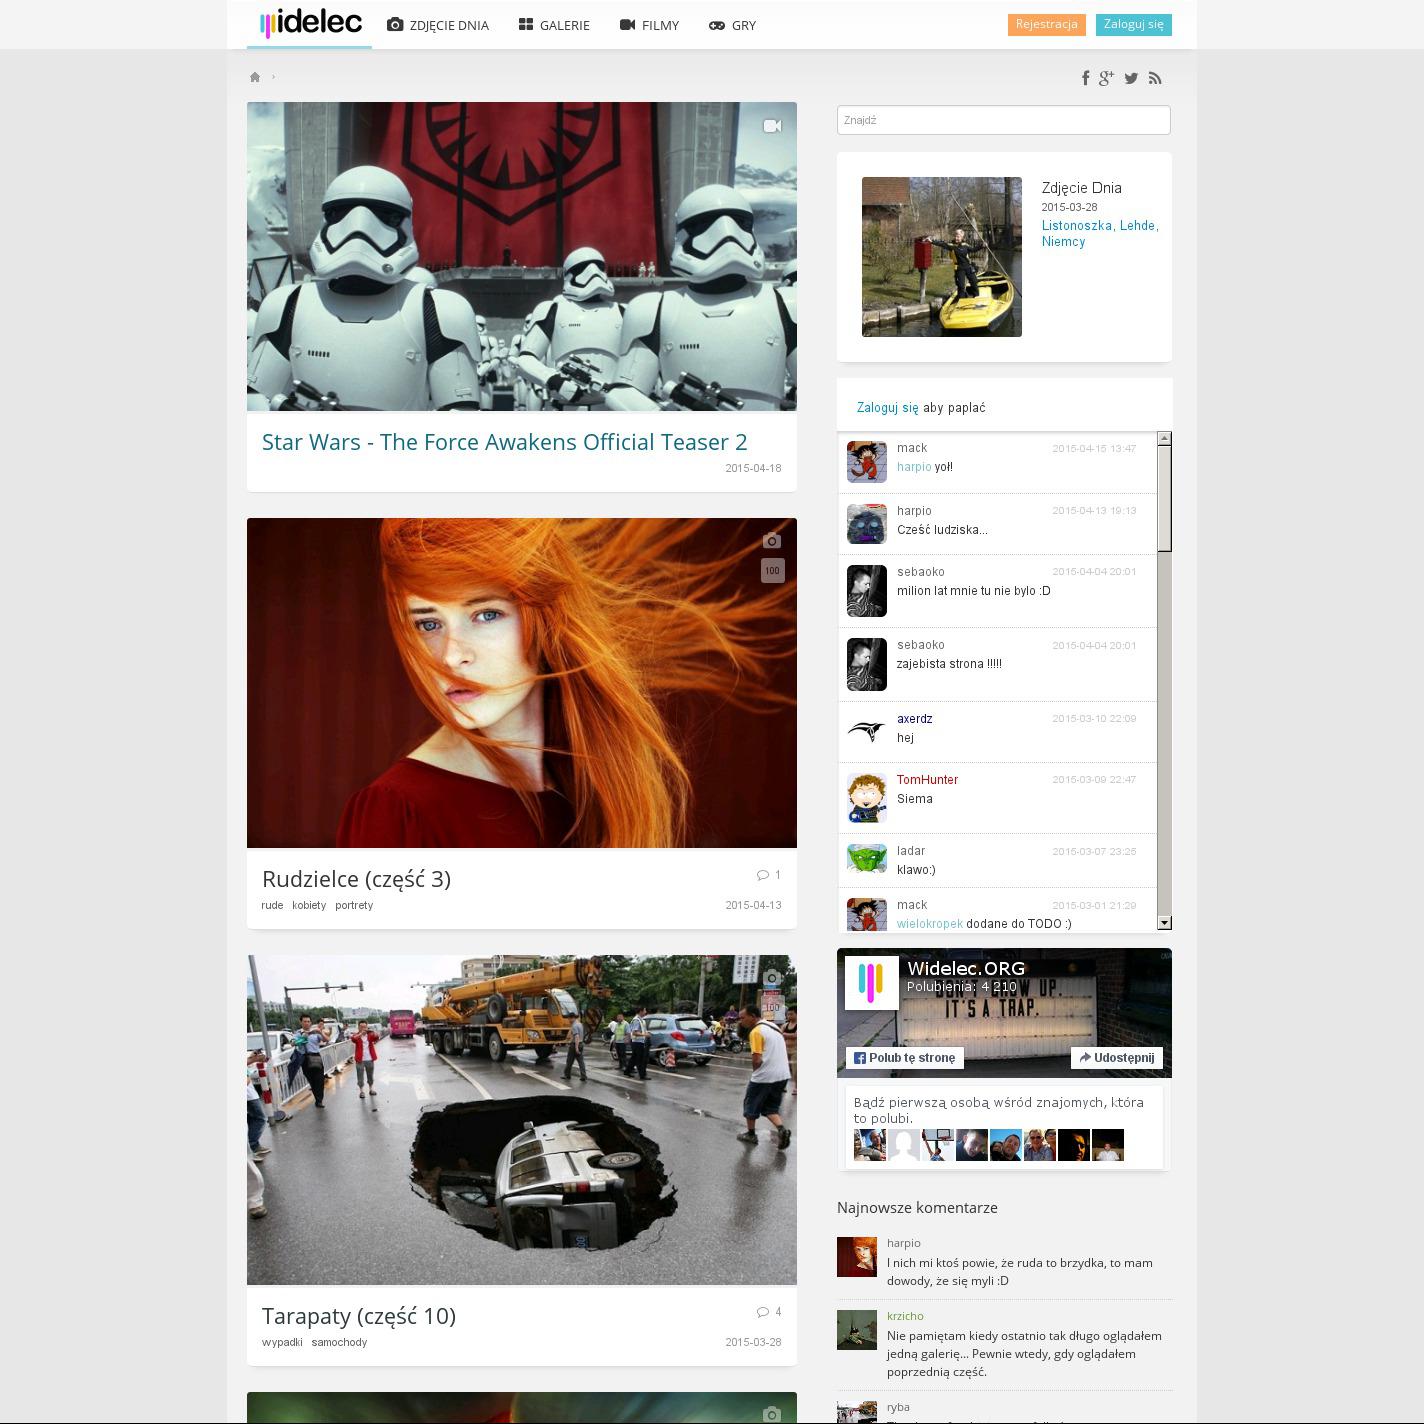Image resolution: width=1424 pixels, height=1424 pixels.
Task: Click the video camera icon on Star Wars post
Action: 772,126
